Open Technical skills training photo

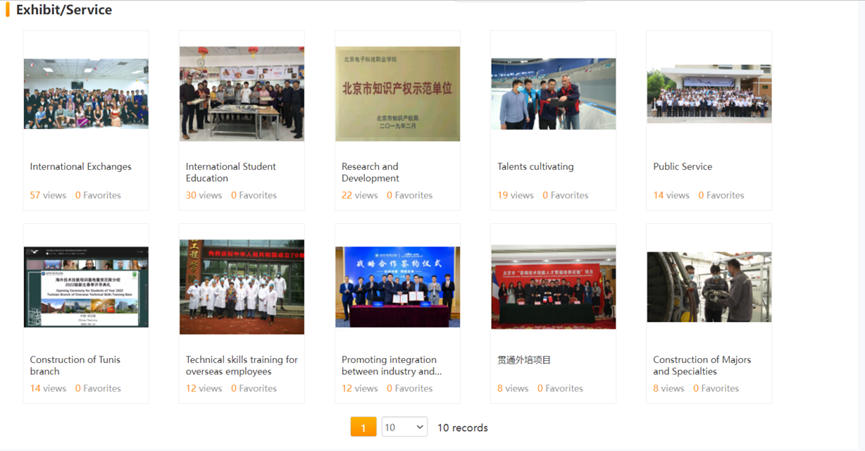tap(241, 287)
